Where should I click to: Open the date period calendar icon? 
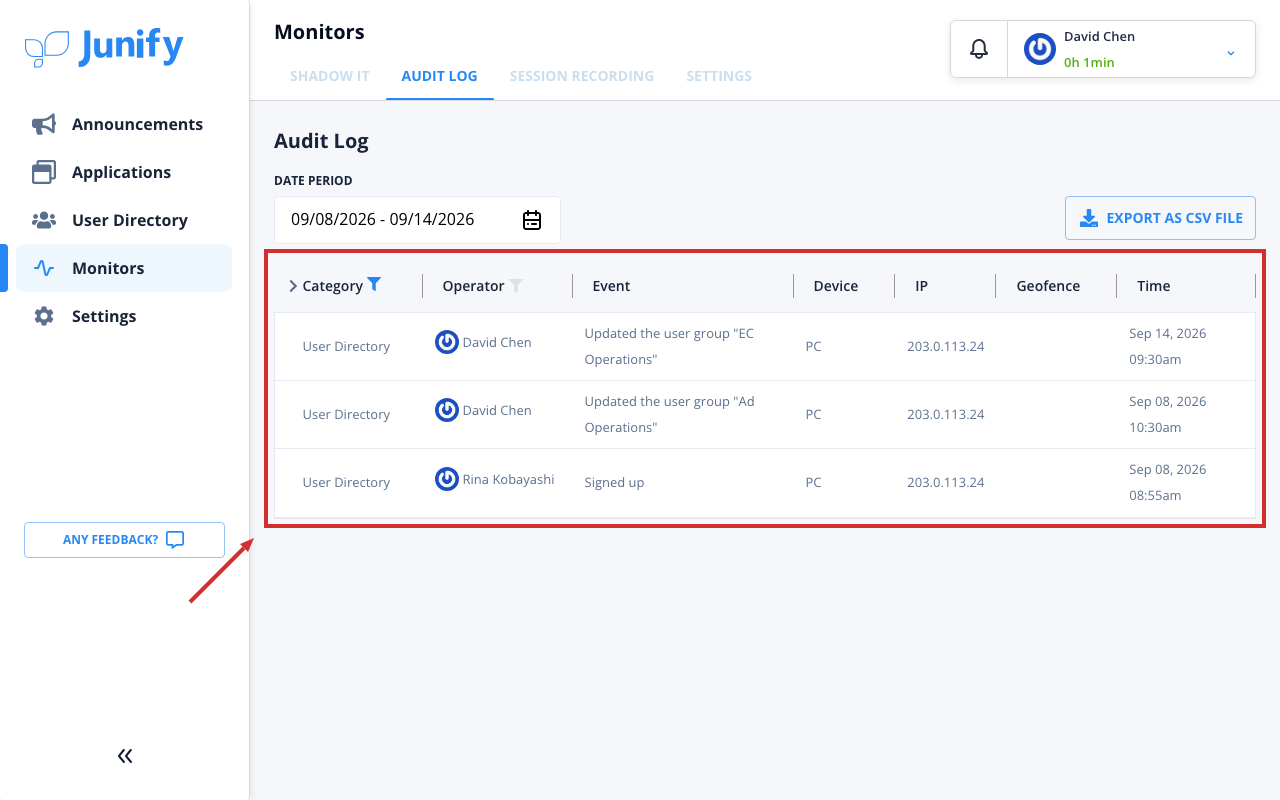point(532,220)
